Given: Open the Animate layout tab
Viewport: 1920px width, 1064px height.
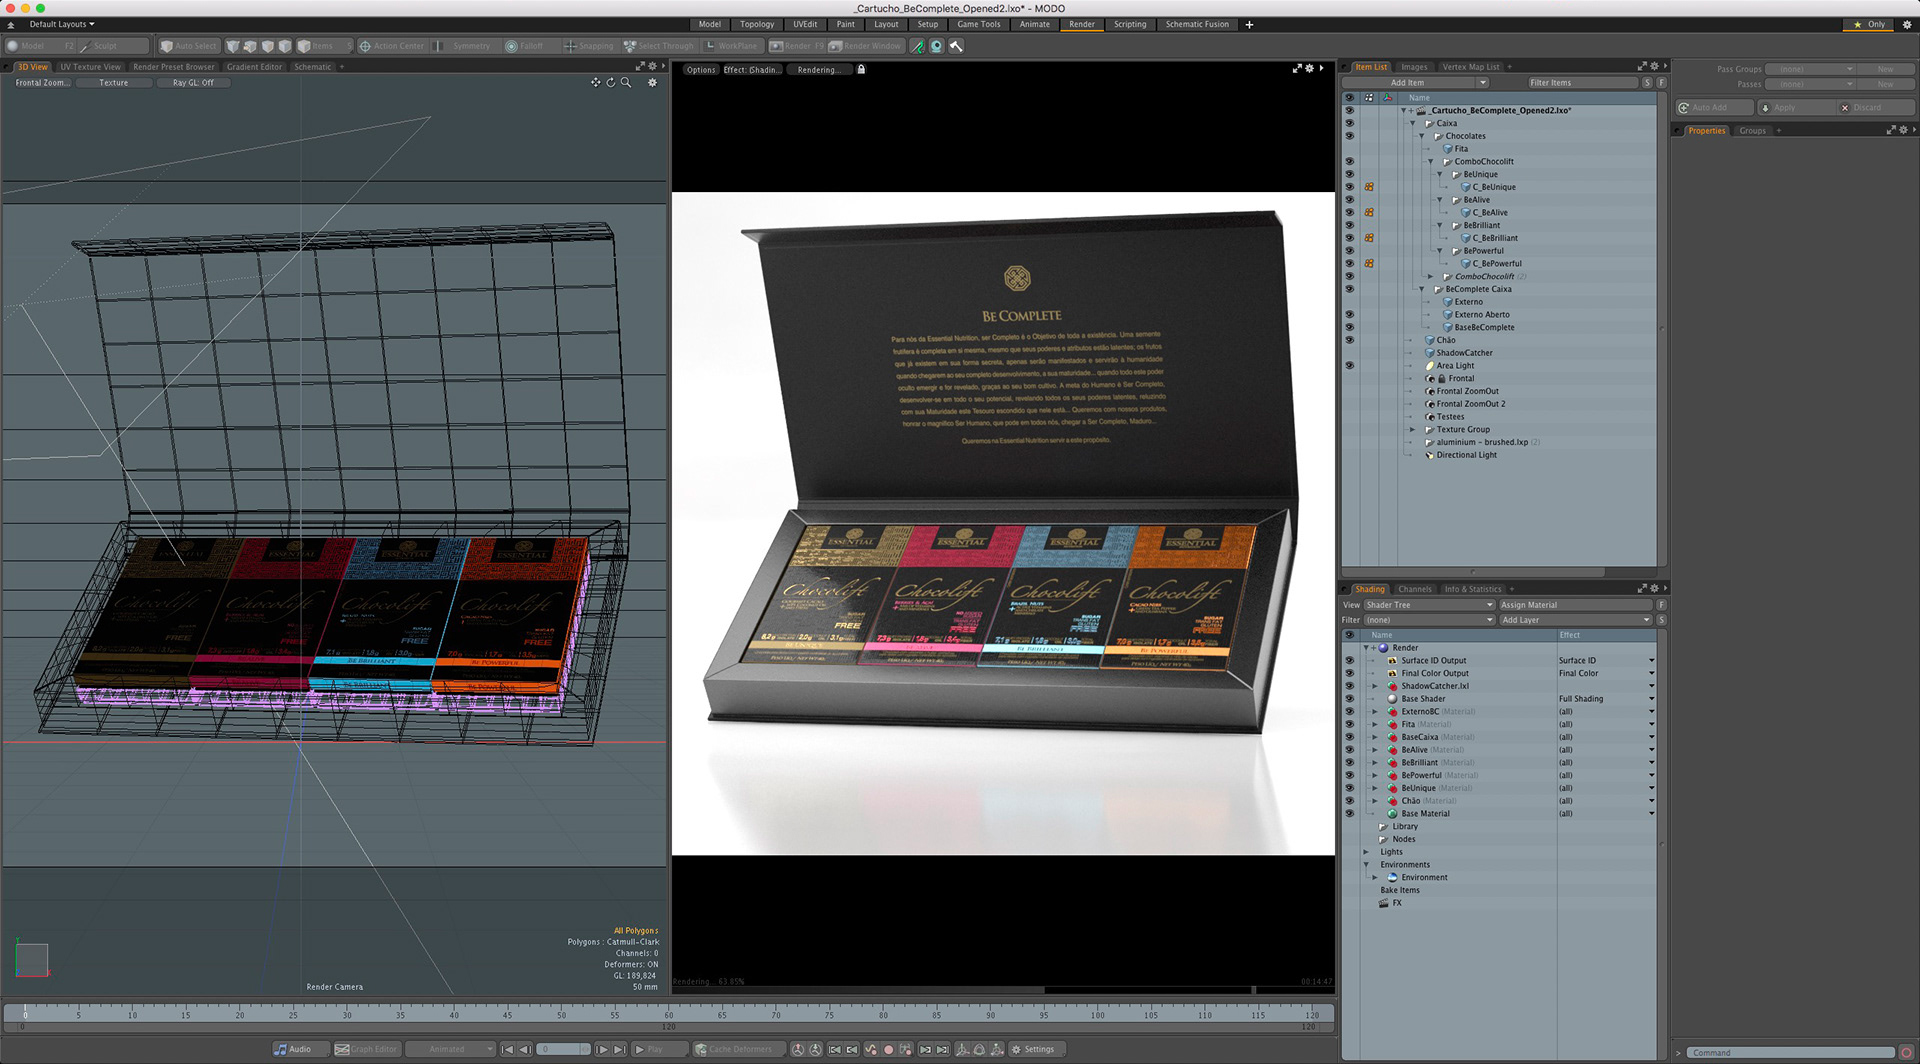Looking at the screenshot, I should click(1035, 25).
